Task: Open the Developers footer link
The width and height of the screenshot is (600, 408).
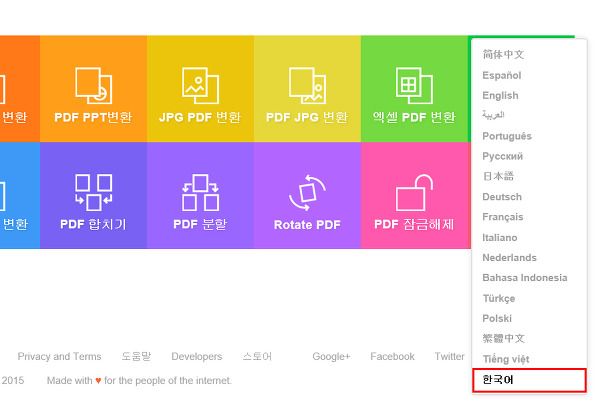Action: (x=197, y=357)
